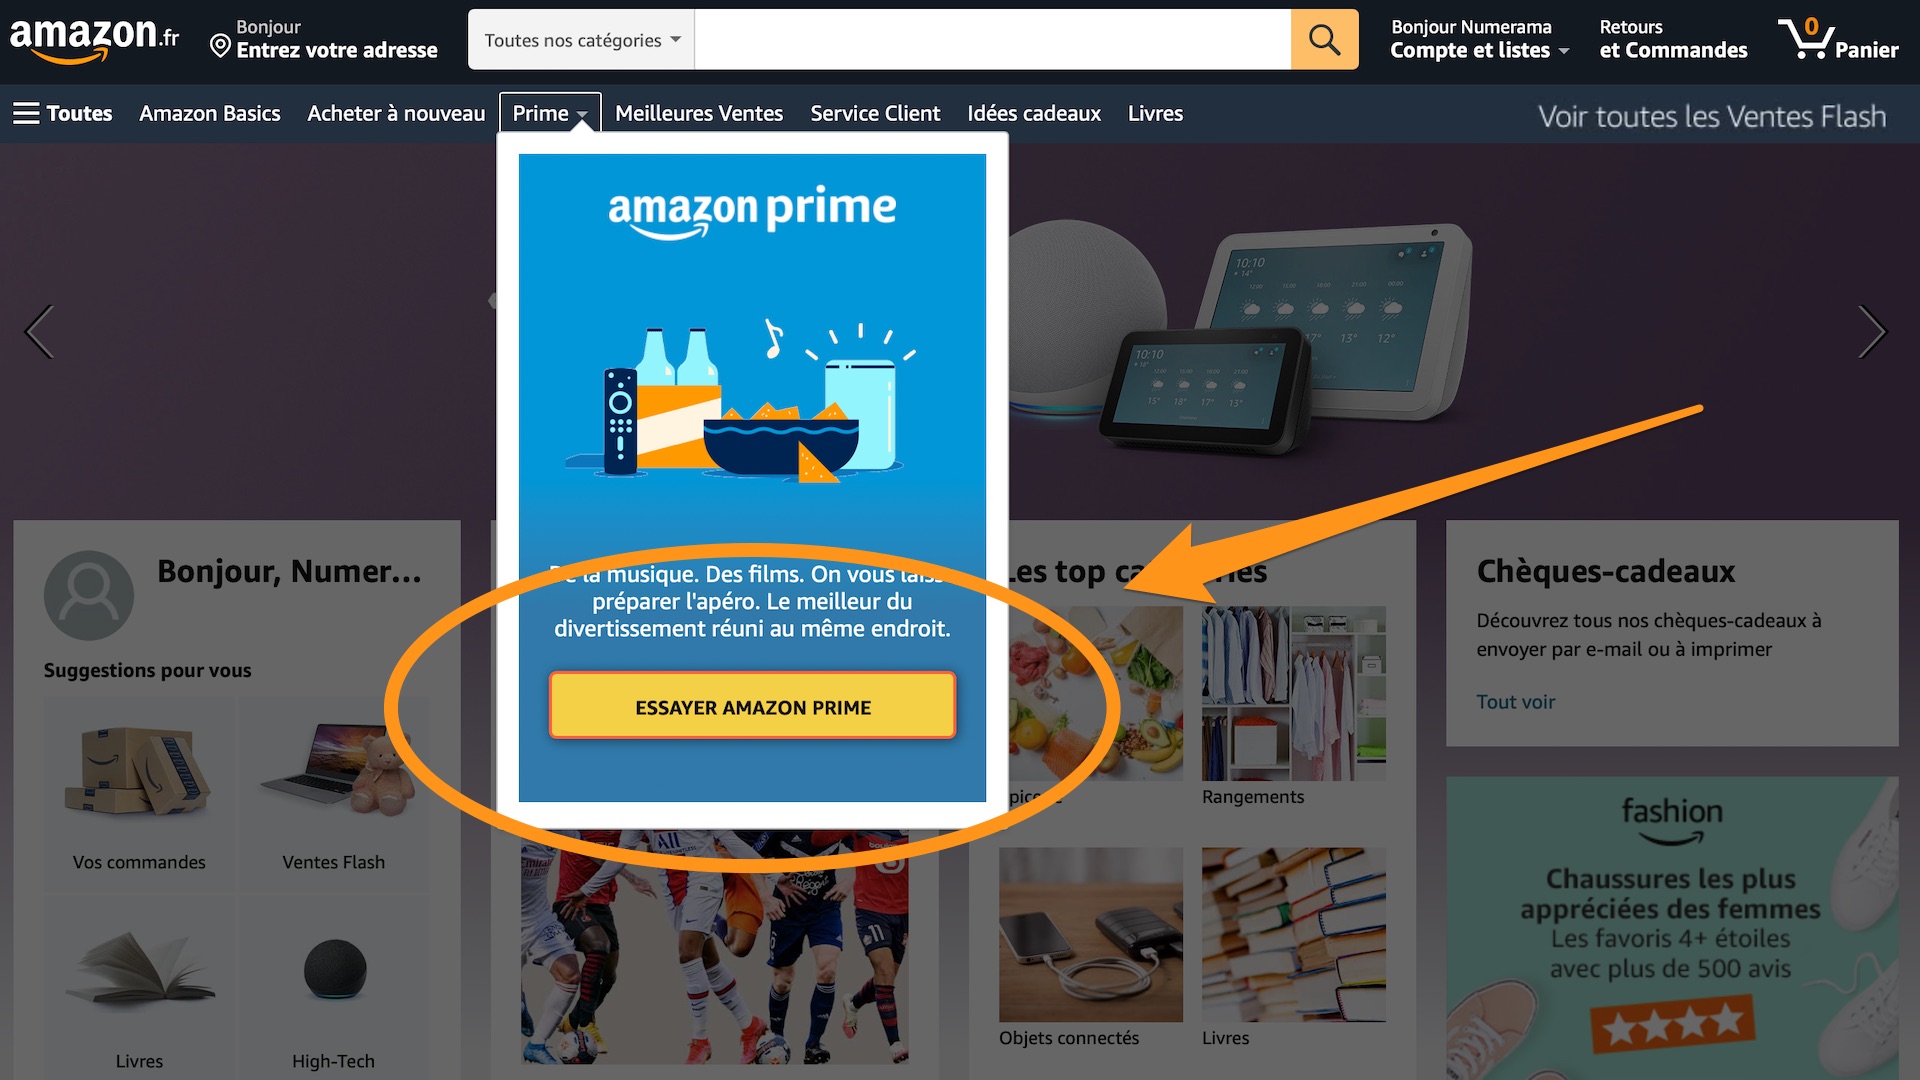
Task: Expand Toutes nos catégories dropdown
Action: click(x=581, y=40)
